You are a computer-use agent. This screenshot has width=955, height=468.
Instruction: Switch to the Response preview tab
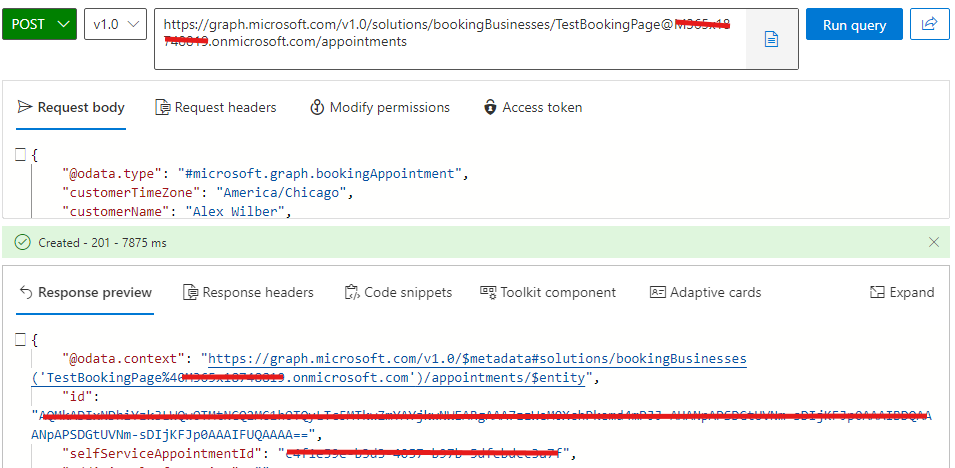click(85, 293)
